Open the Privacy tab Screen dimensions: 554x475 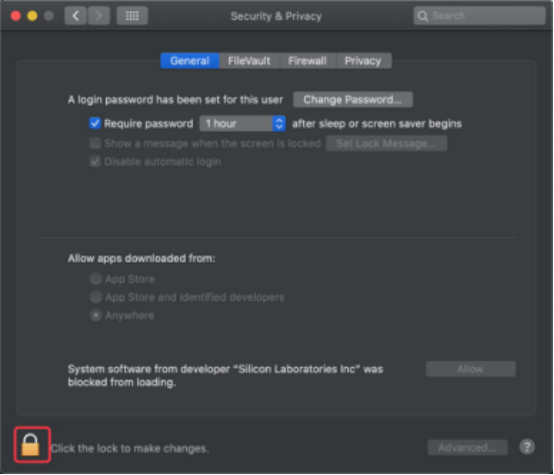pos(363,61)
